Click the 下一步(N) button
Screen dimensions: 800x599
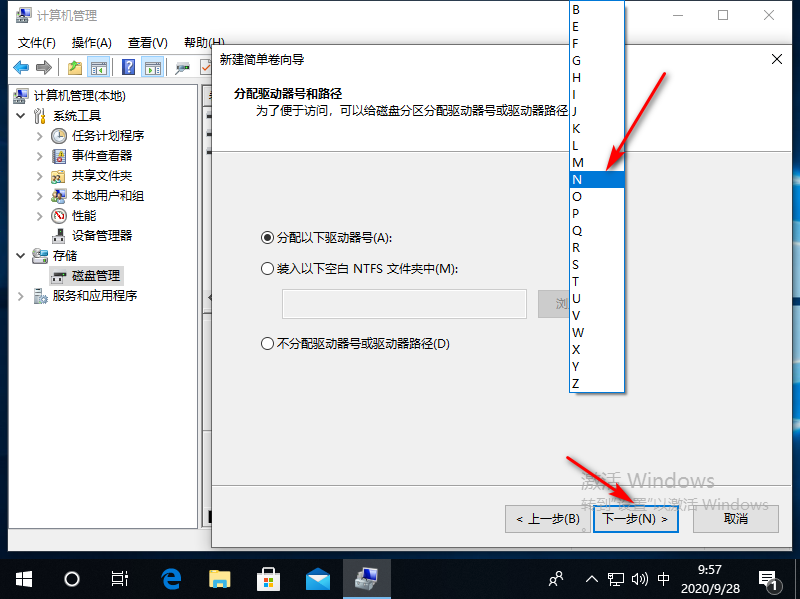tap(636, 519)
